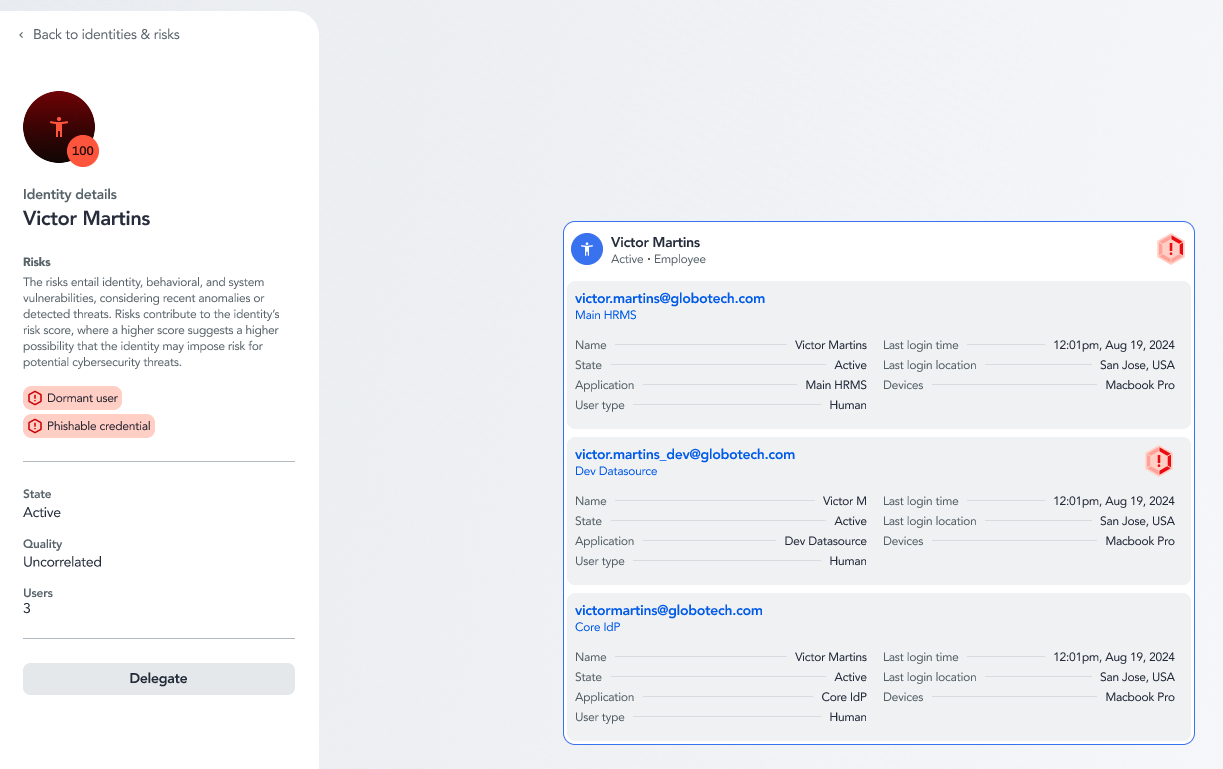
Task: Go back to identities & risks
Action: (106, 34)
